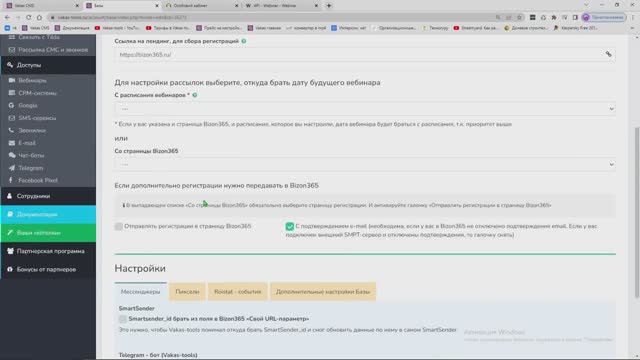Image resolution: width=640 pixels, height=360 pixels.
Task: Switch to Roistat - события tab
Action: tap(238, 291)
